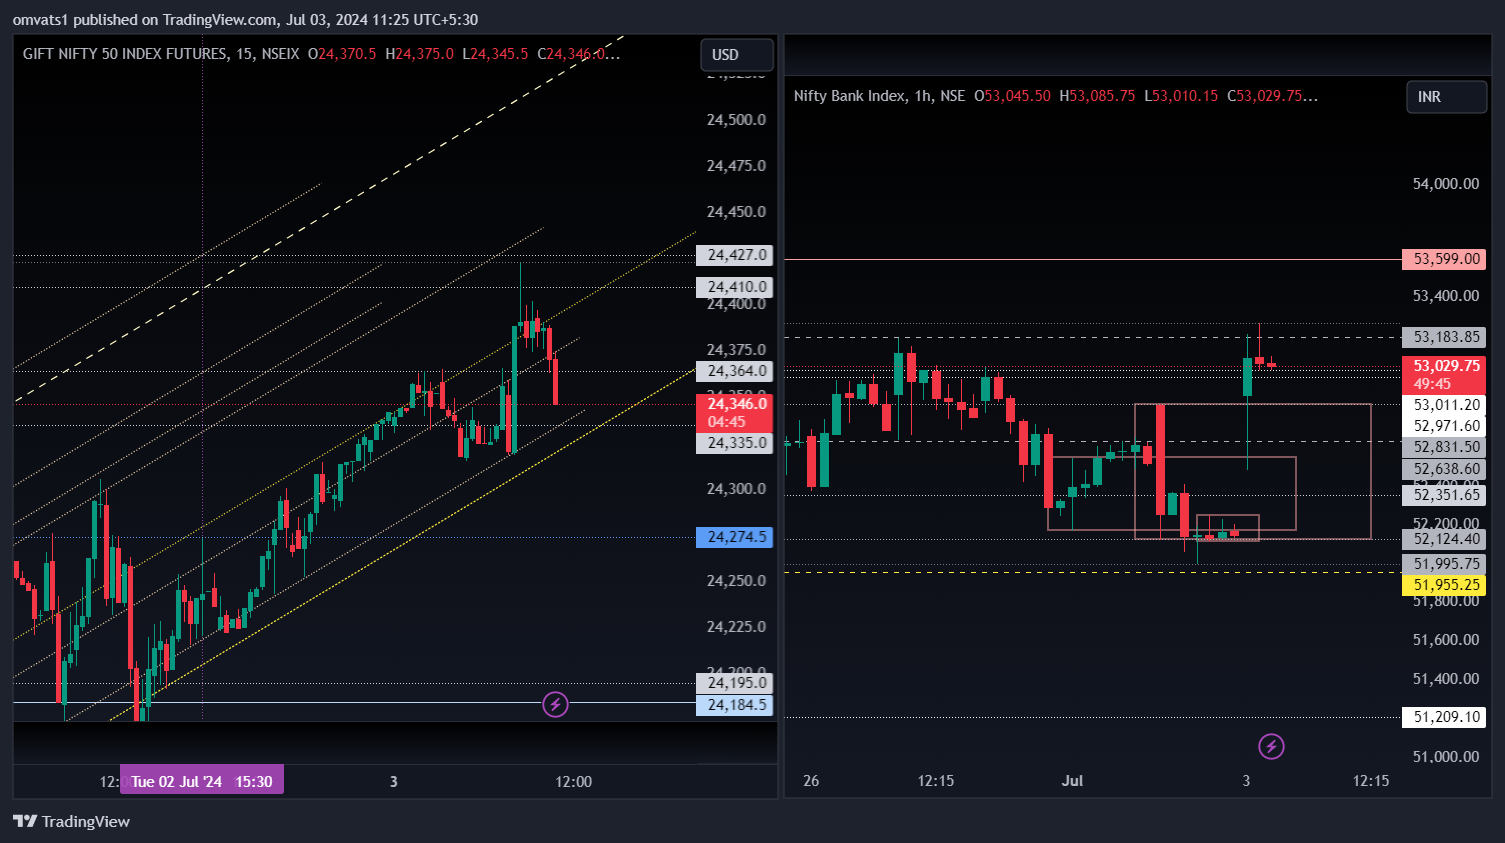This screenshot has height=843, width=1505.
Task: Click the 51,000.00 price axis label
Action: [x=1445, y=757]
